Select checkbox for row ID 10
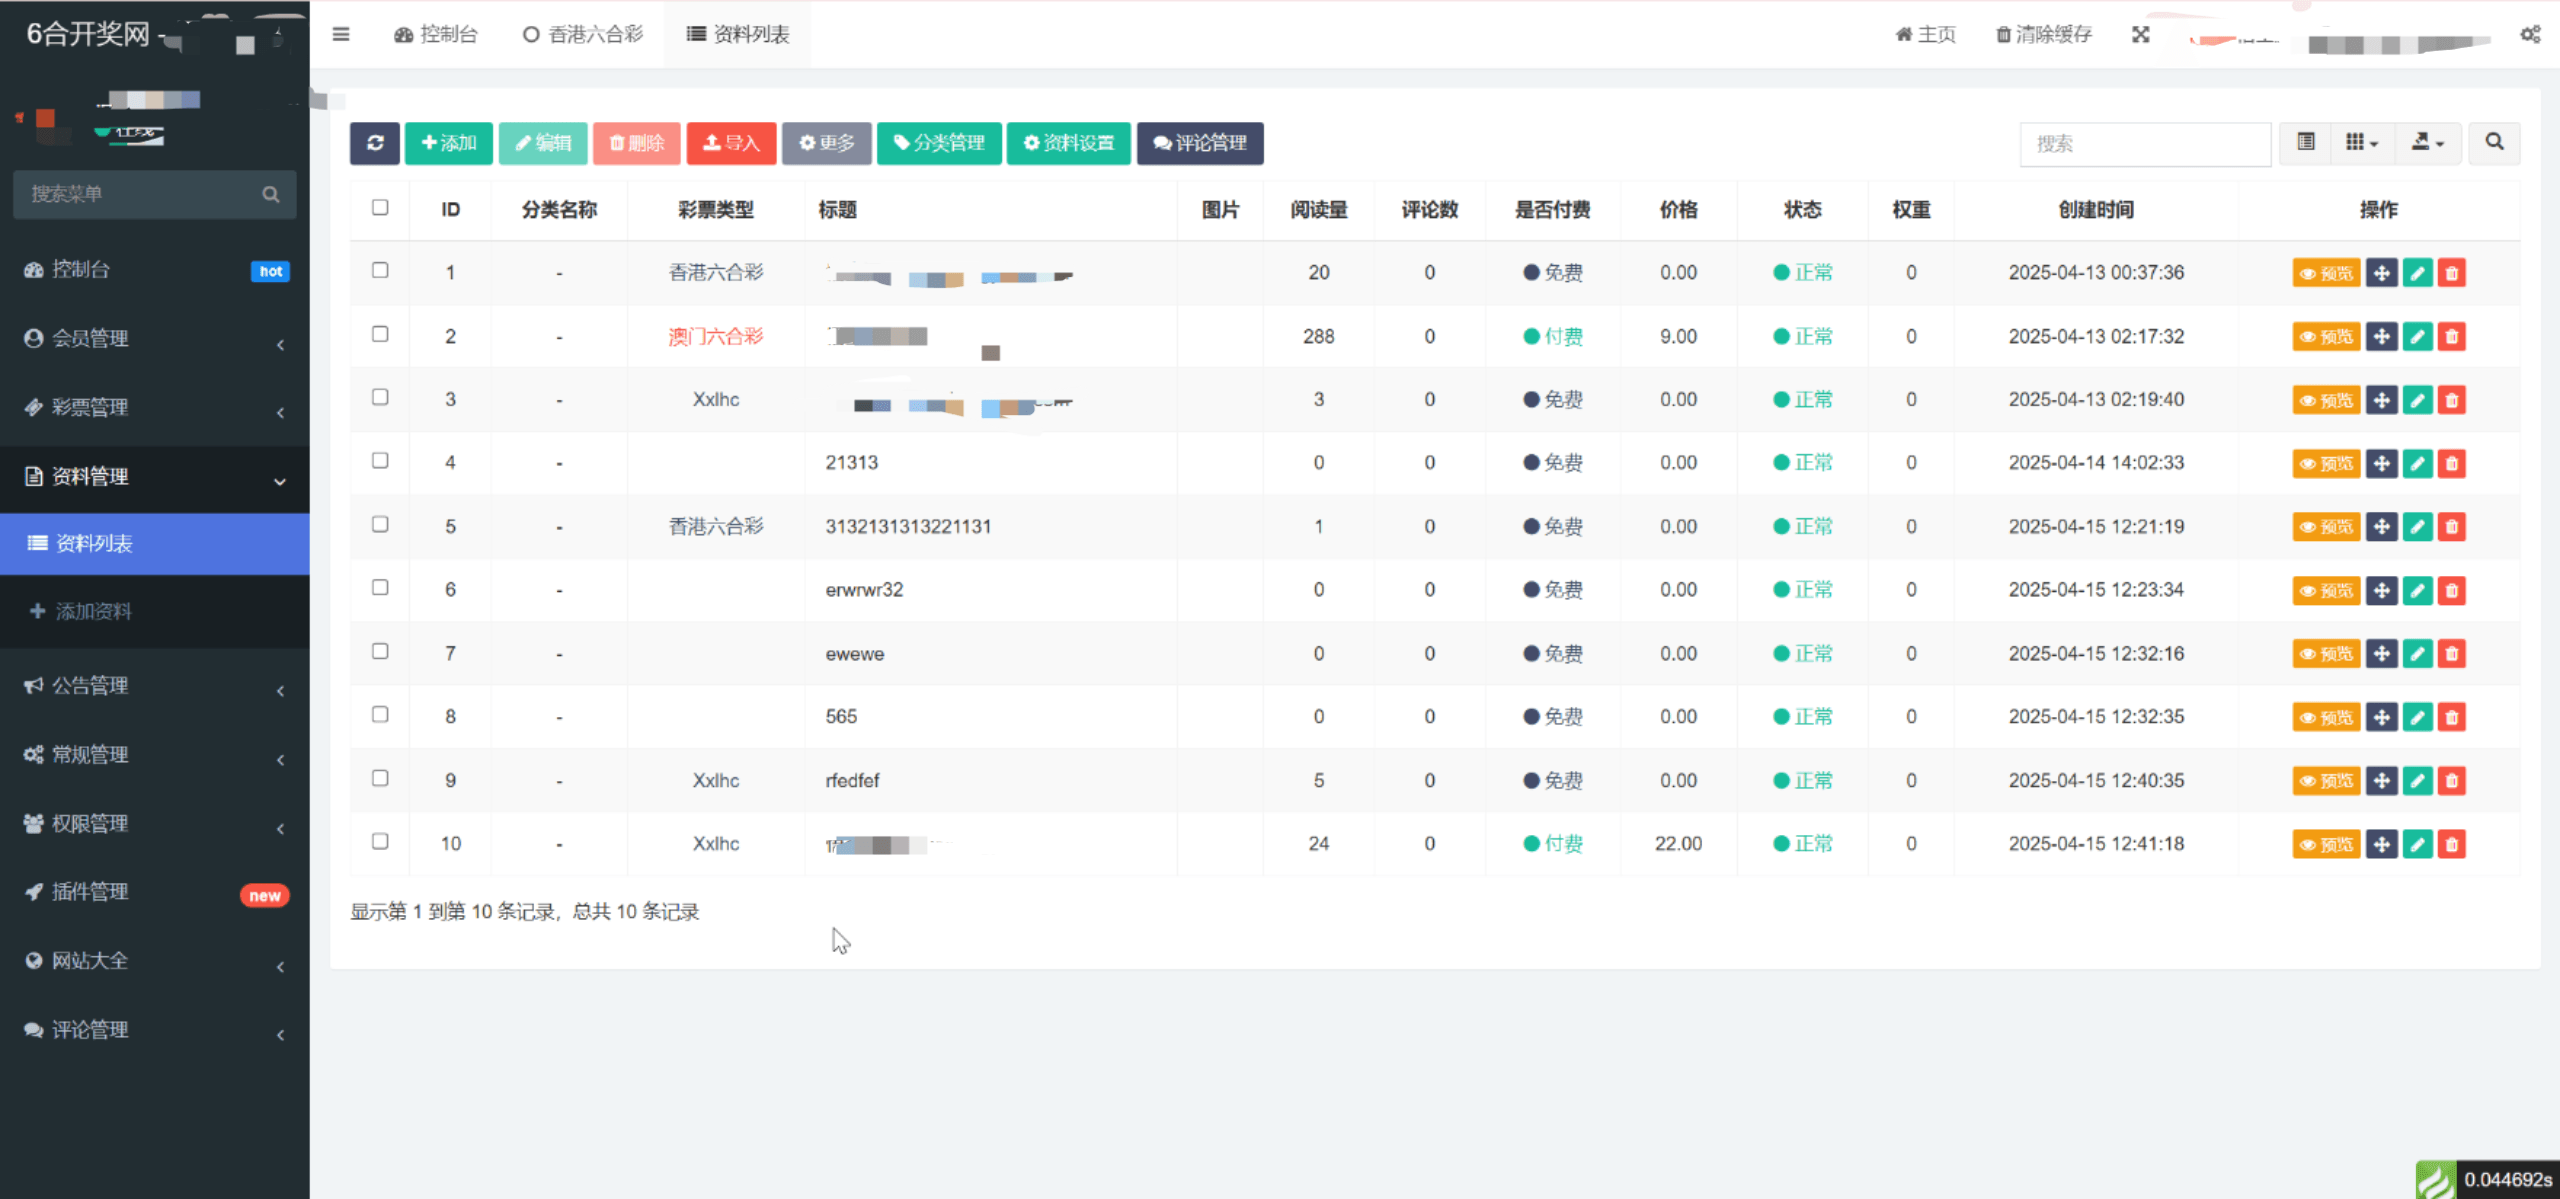2560x1199 pixels. click(x=380, y=841)
